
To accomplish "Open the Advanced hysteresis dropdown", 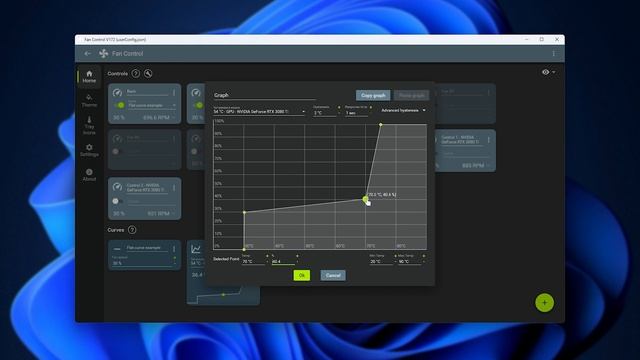I will pos(403,110).
